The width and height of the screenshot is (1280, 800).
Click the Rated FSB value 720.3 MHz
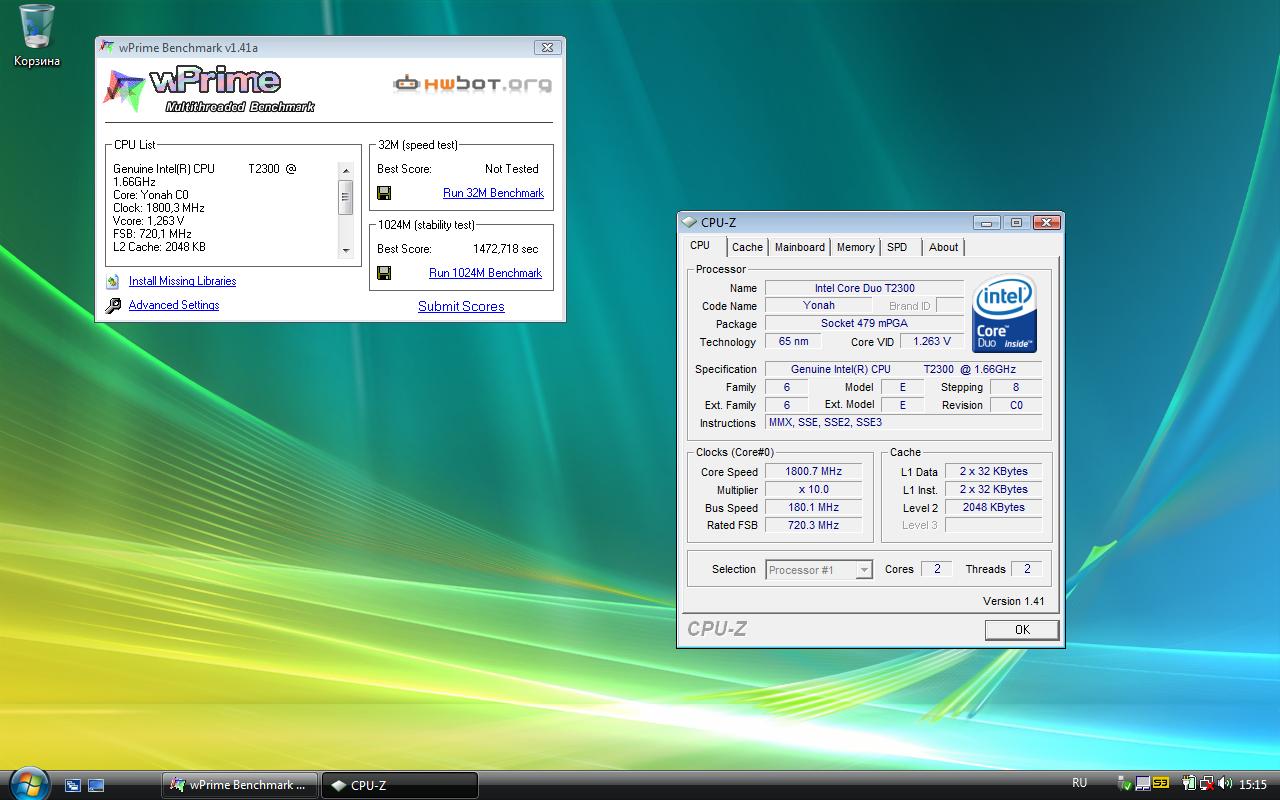point(813,526)
